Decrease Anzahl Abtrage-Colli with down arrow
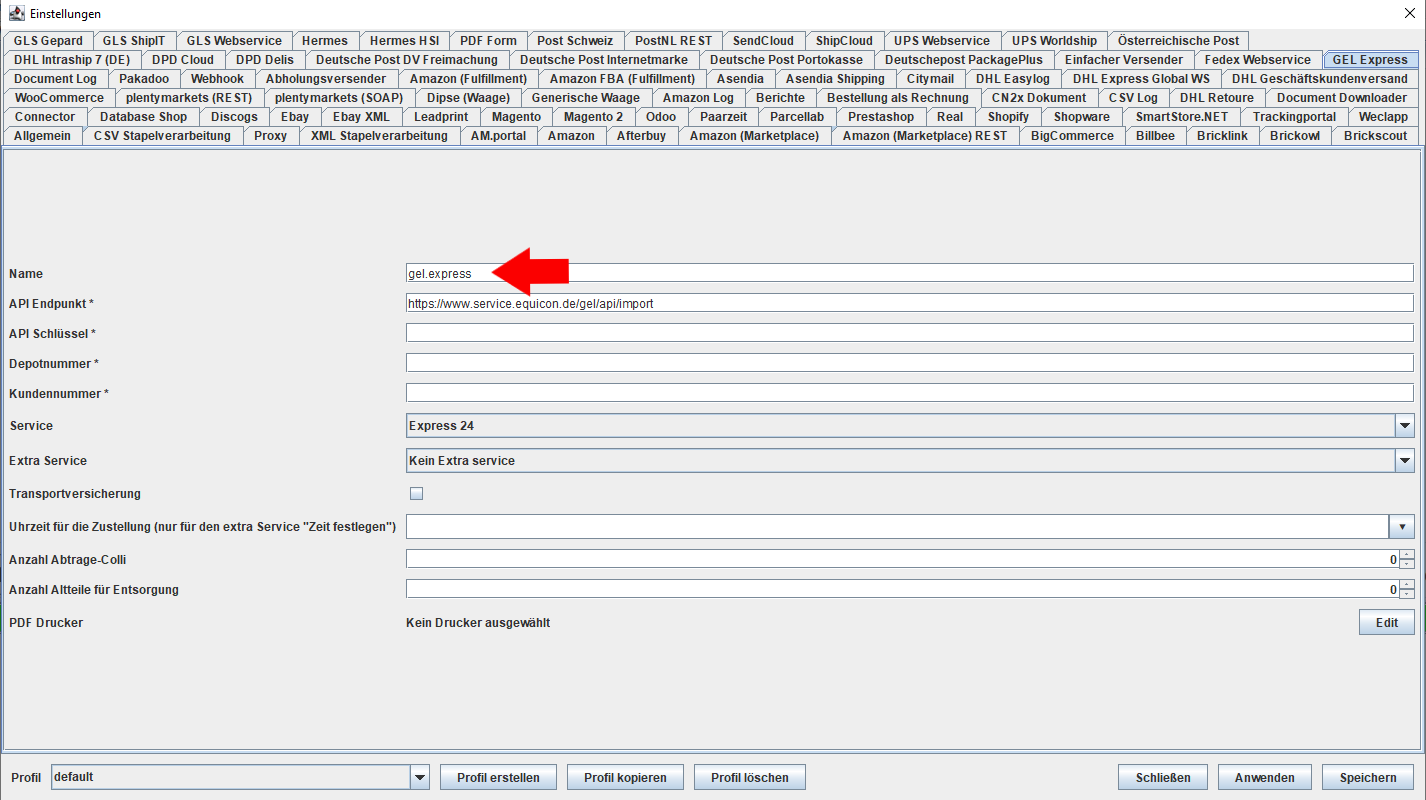 [1407, 564]
